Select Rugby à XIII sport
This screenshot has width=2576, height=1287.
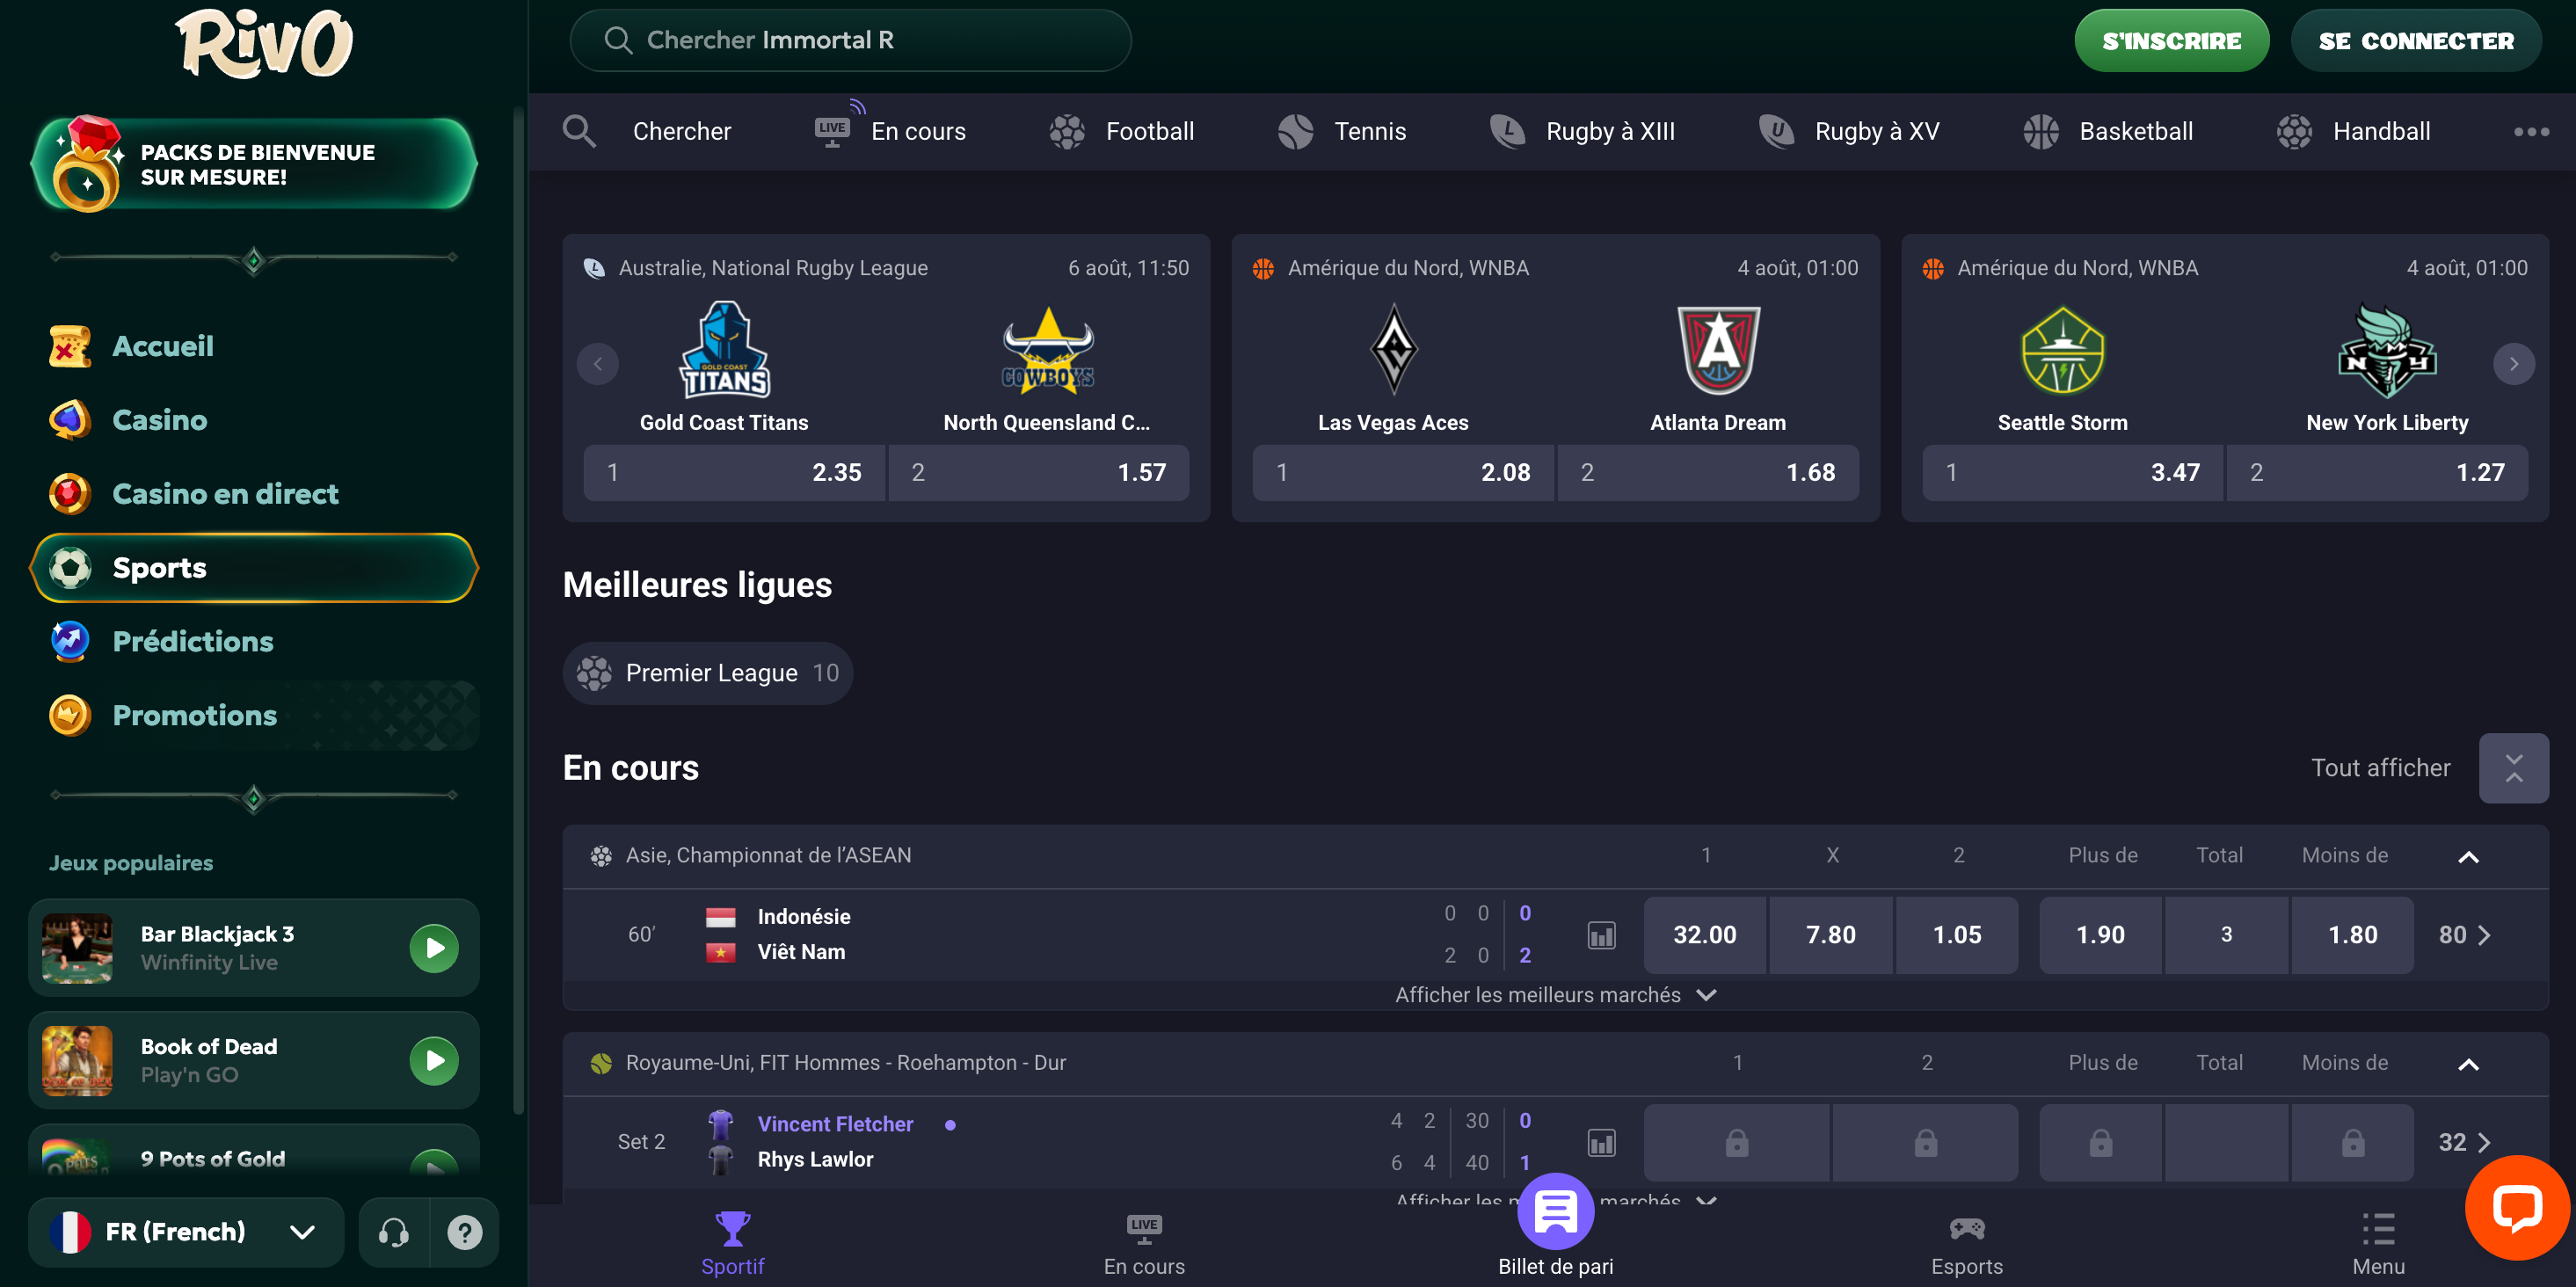[1582, 131]
